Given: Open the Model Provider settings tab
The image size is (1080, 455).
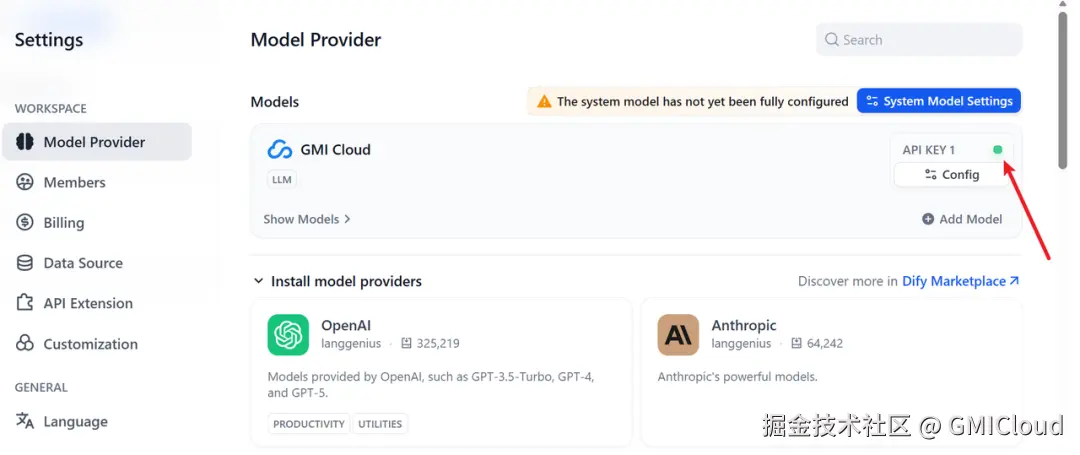Looking at the screenshot, I should [x=95, y=142].
